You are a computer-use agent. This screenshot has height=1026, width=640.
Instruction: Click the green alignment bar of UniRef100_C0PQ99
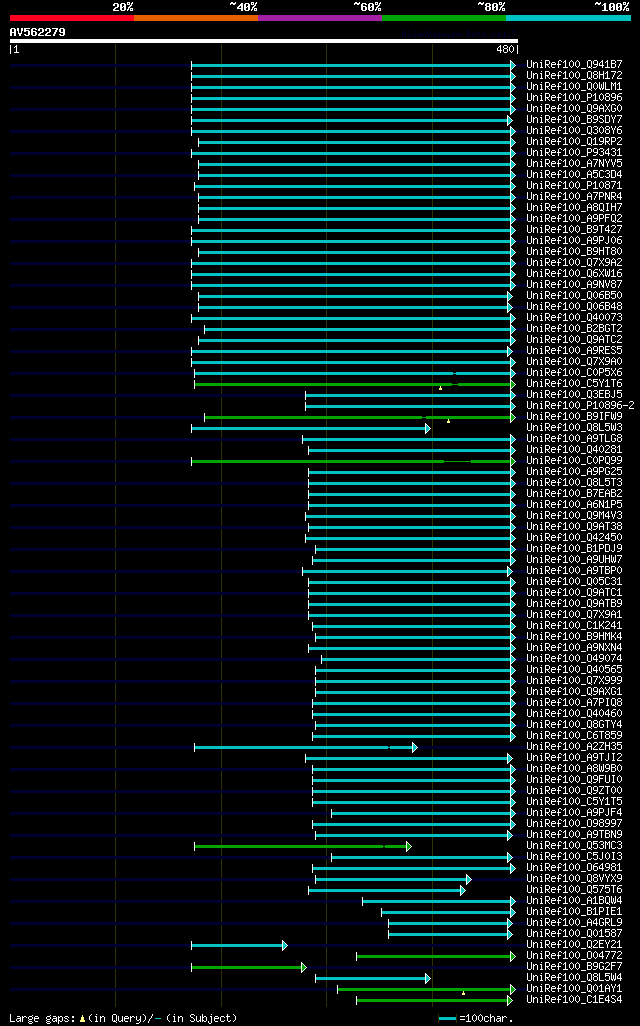pos(353,461)
